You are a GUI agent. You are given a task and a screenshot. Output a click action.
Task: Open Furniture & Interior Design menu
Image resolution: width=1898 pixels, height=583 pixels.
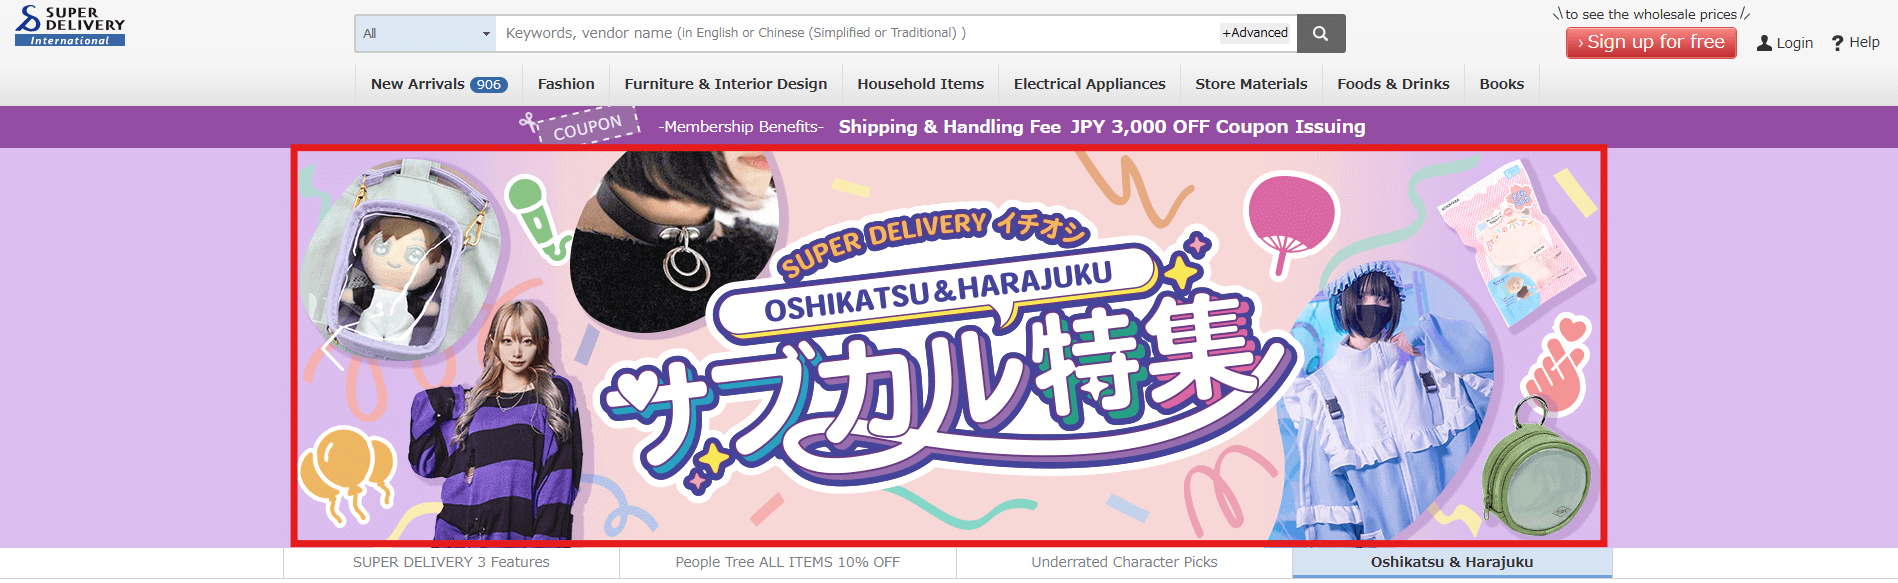coord(726,84)
